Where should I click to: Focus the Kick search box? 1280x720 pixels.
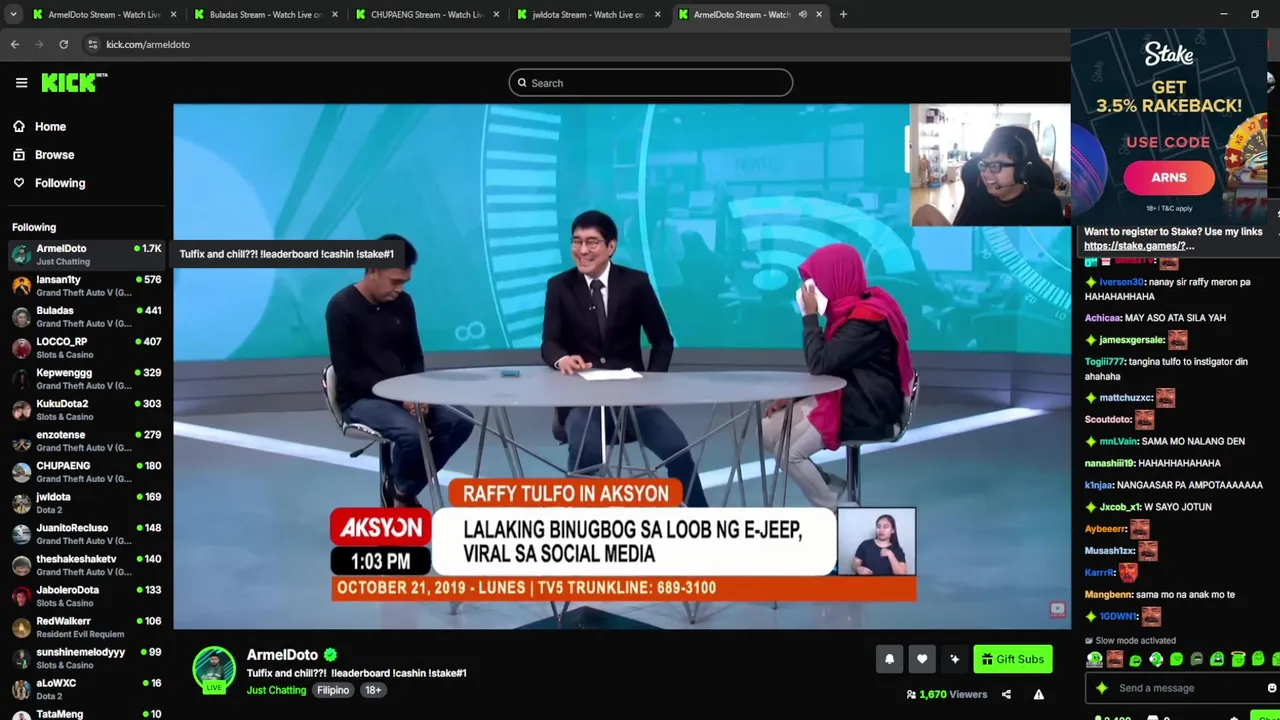[x=651, y=83]
